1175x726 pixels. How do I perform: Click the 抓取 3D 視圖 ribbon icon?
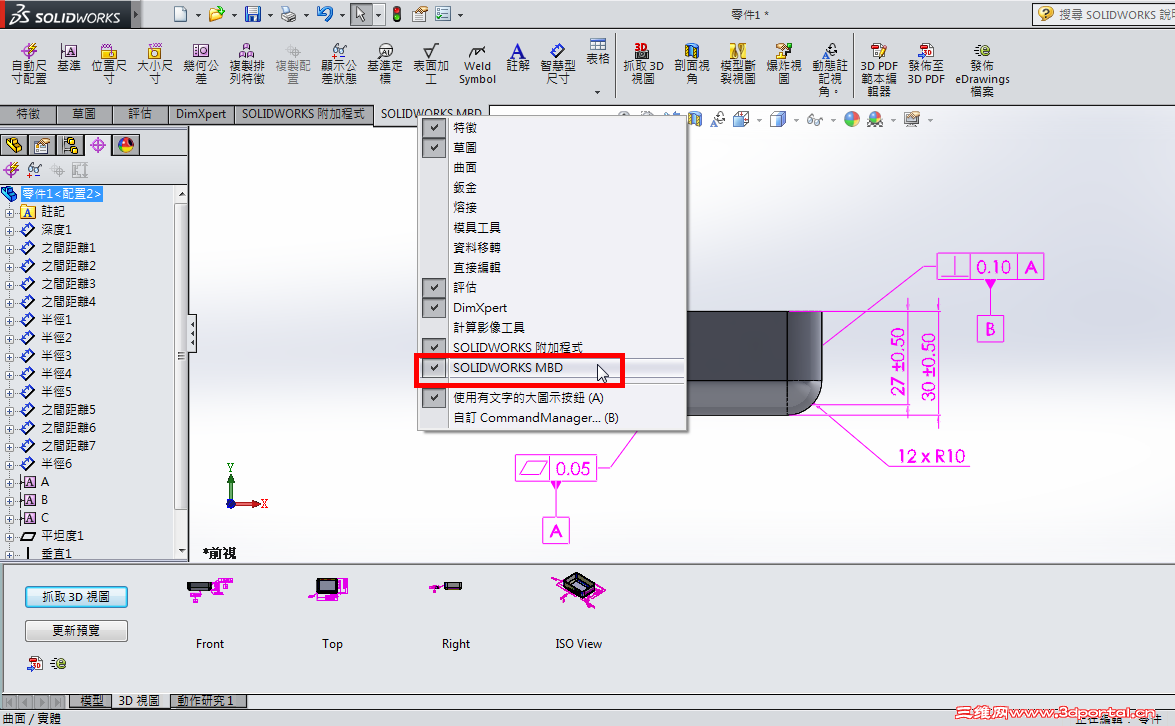tap(643, 64)
